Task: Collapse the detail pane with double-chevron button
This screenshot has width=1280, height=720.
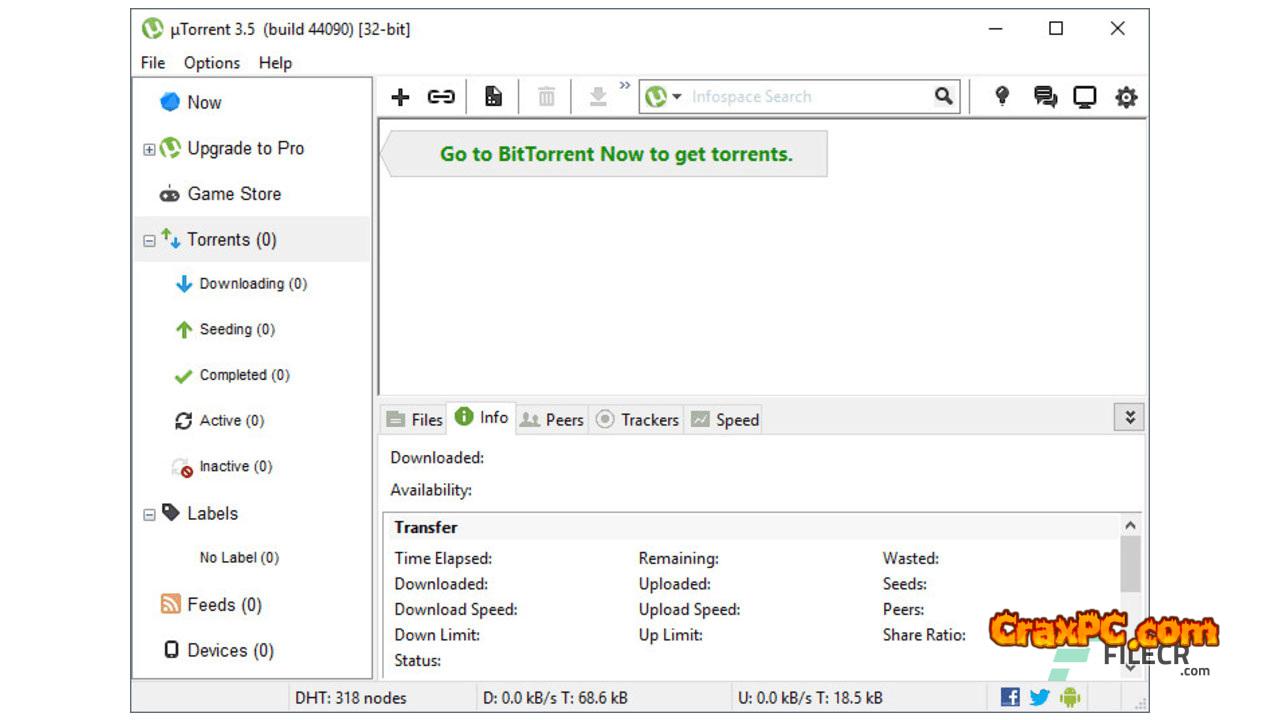Action: click(x=1129, y=418)
